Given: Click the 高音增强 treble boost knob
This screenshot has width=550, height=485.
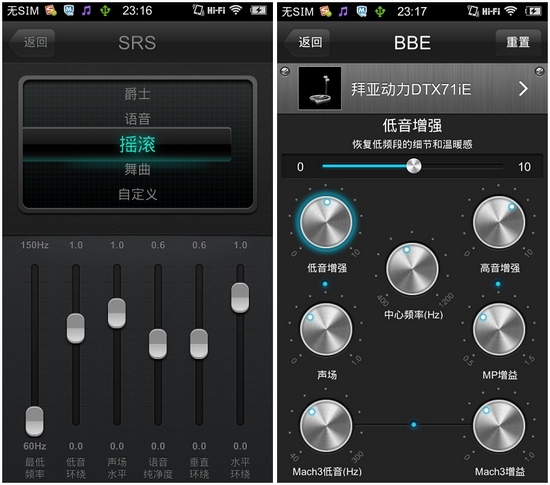Looking at the screenshot, I should coord(499,222).
